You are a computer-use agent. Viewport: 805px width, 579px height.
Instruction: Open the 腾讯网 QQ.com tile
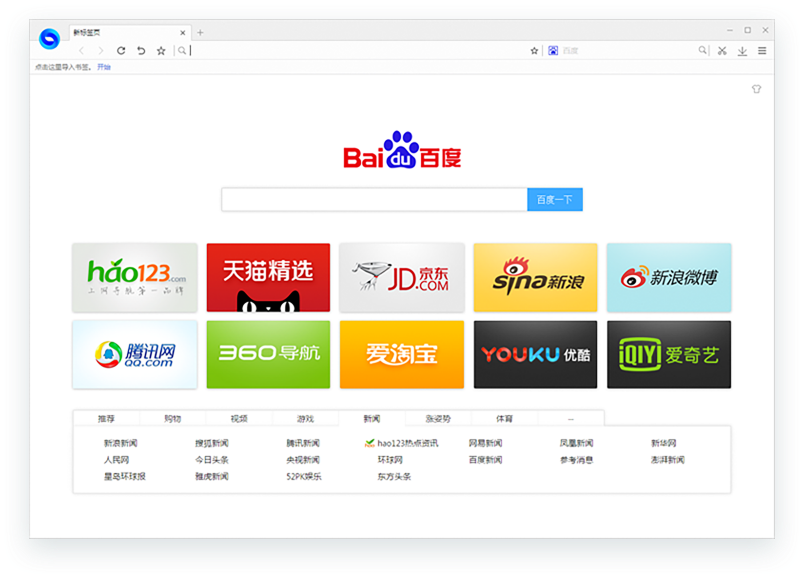pos(135,355)
